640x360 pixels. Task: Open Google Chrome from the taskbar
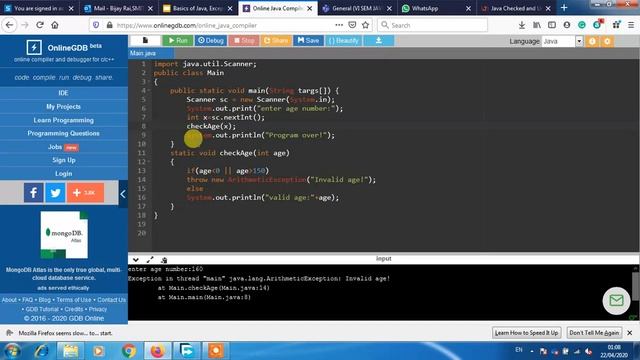pyautogui.click(x=129, y=351)
